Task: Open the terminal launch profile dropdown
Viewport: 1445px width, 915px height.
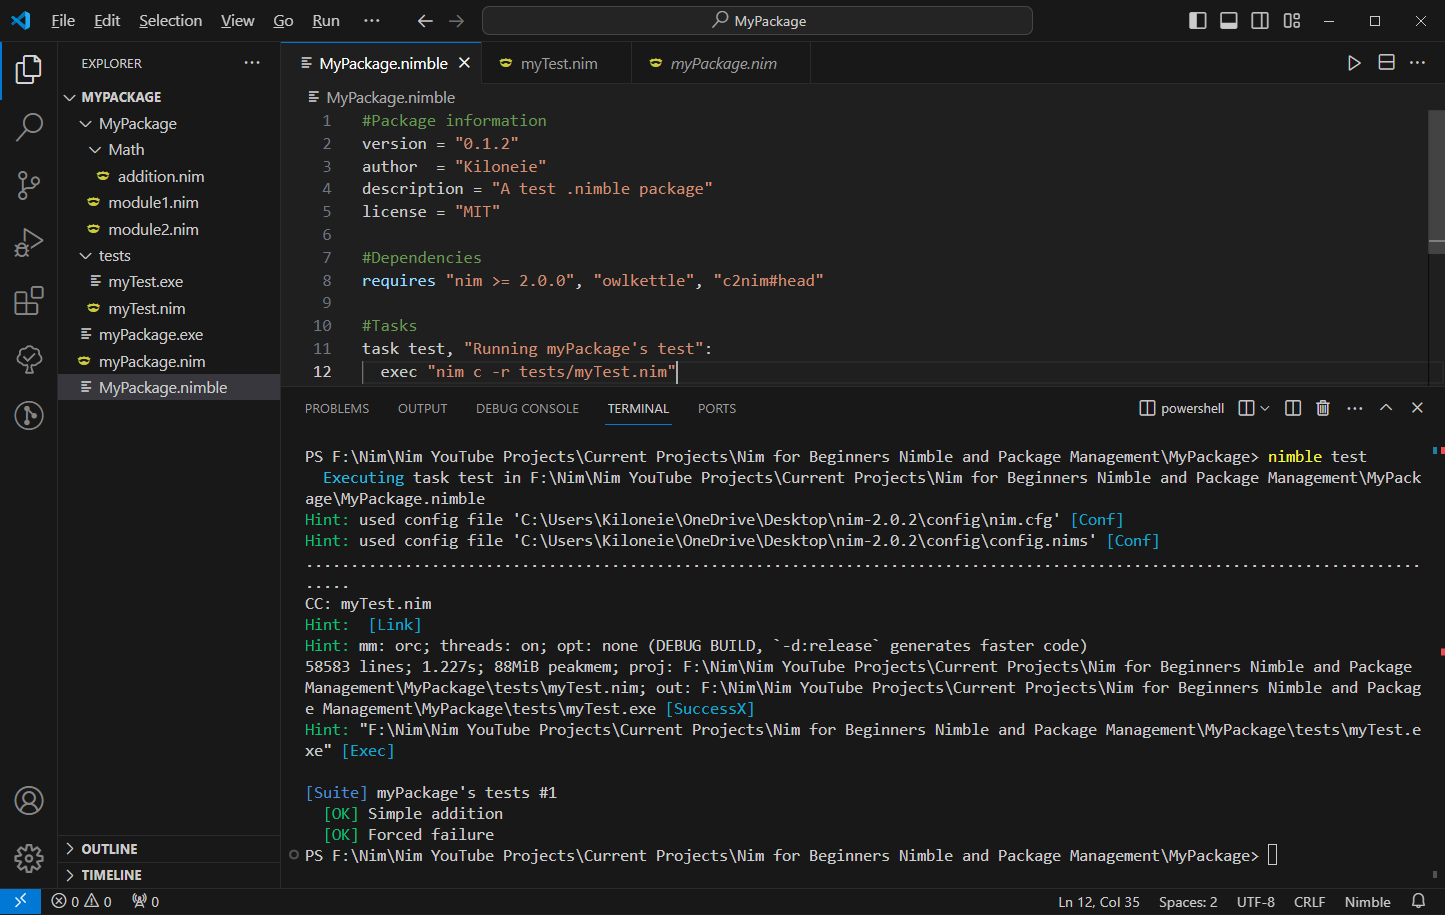Action: click(1265, 408)
